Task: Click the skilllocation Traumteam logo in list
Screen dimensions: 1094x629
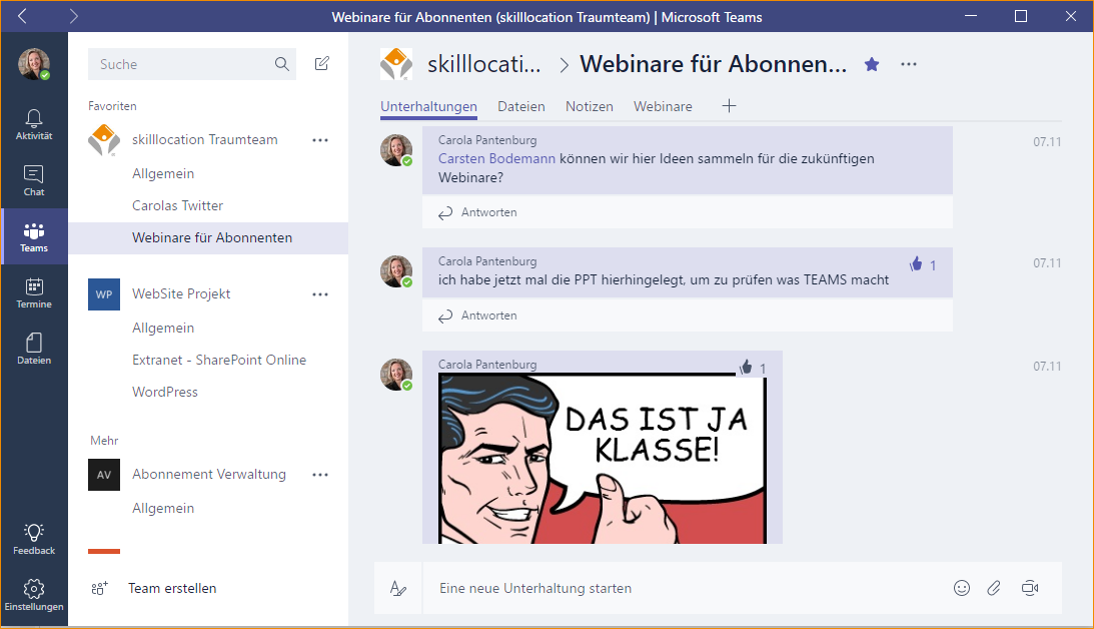Action: [x=104, y=140]
